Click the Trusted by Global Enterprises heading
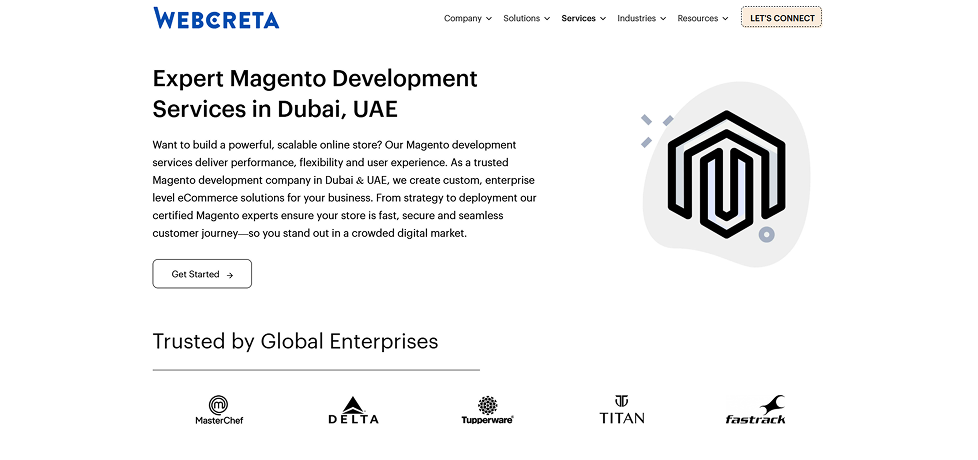Image resolution: width=978 pixels, height=460 pixels. click(295, 342)
